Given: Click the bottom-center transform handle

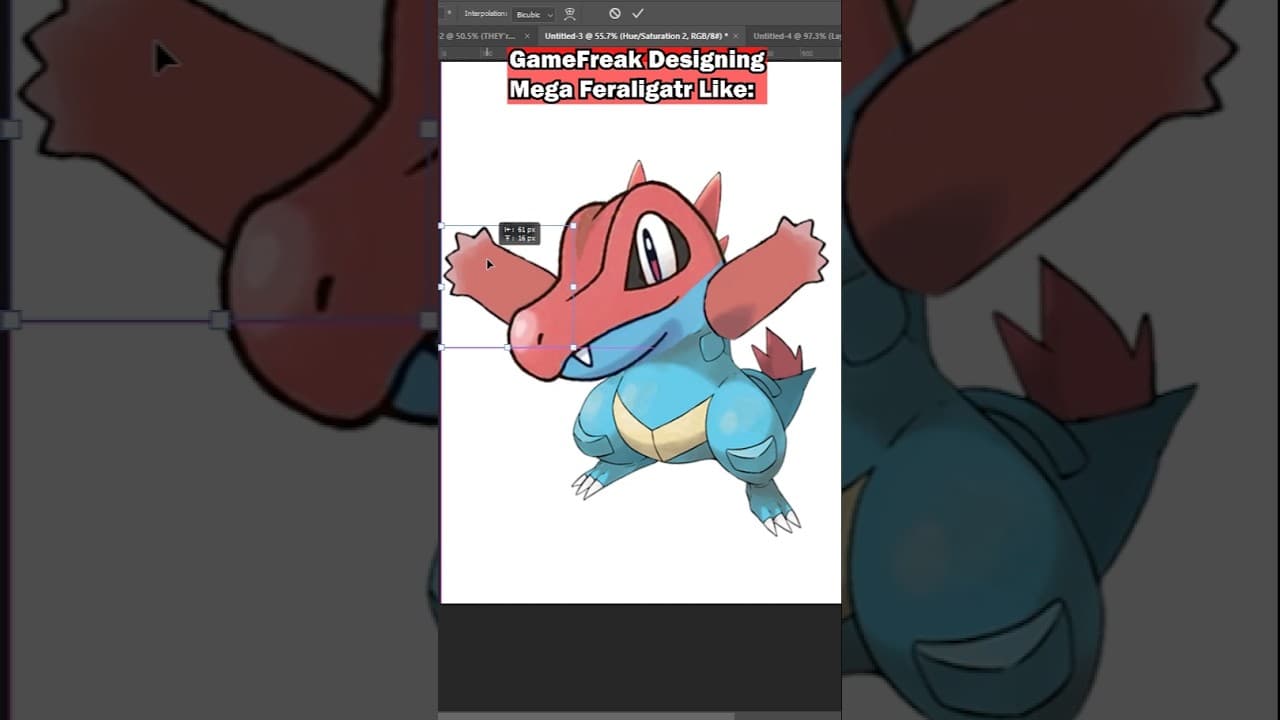Looking at the screenshot, I should pyautogui.click(x=507, y=347).
